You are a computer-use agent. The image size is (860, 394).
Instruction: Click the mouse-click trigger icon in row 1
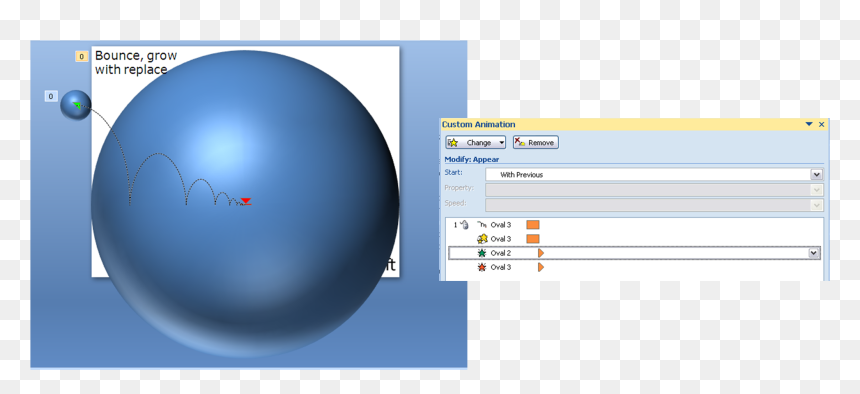point(465,224)
